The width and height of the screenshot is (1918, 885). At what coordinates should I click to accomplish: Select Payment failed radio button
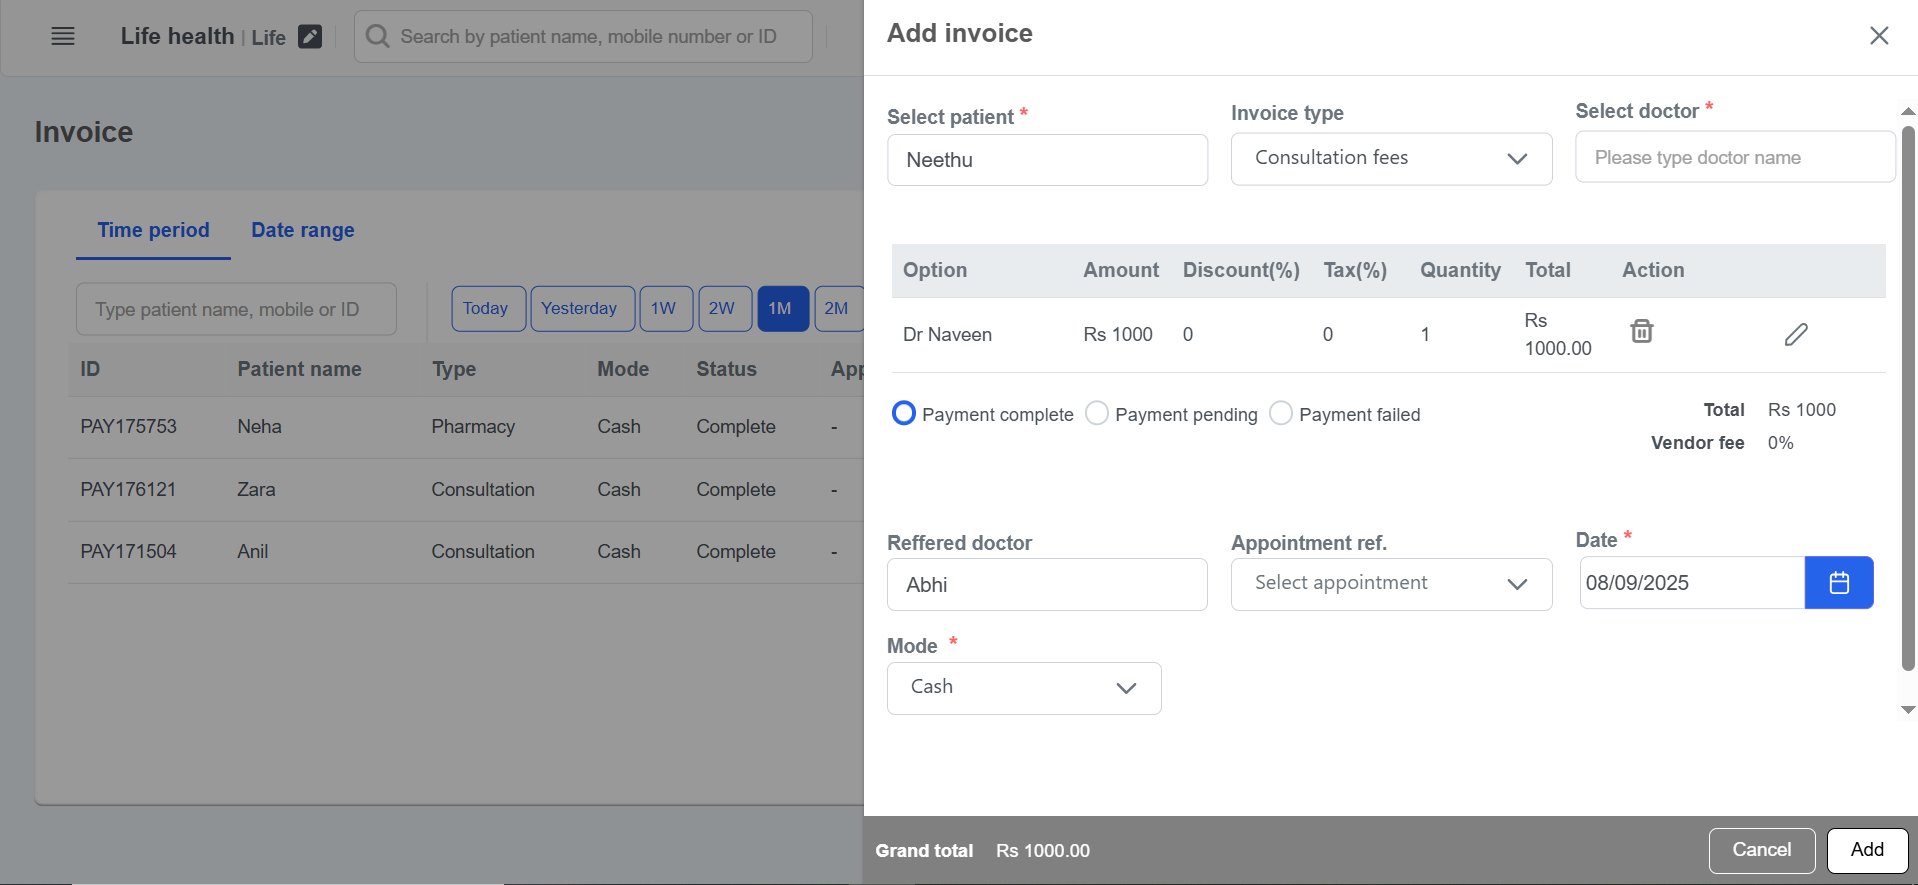tap(1281, 413)
